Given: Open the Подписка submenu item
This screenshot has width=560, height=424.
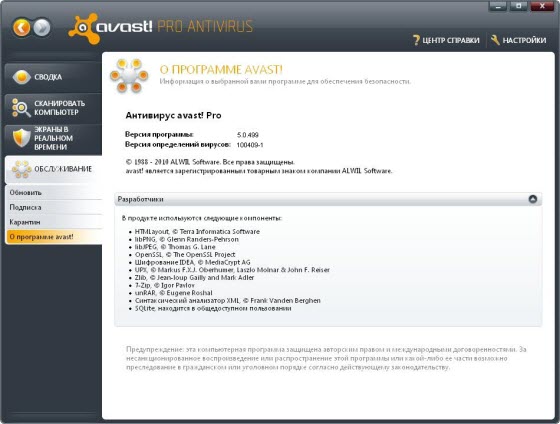Looking at the screenshot, I should coord(54,207).
